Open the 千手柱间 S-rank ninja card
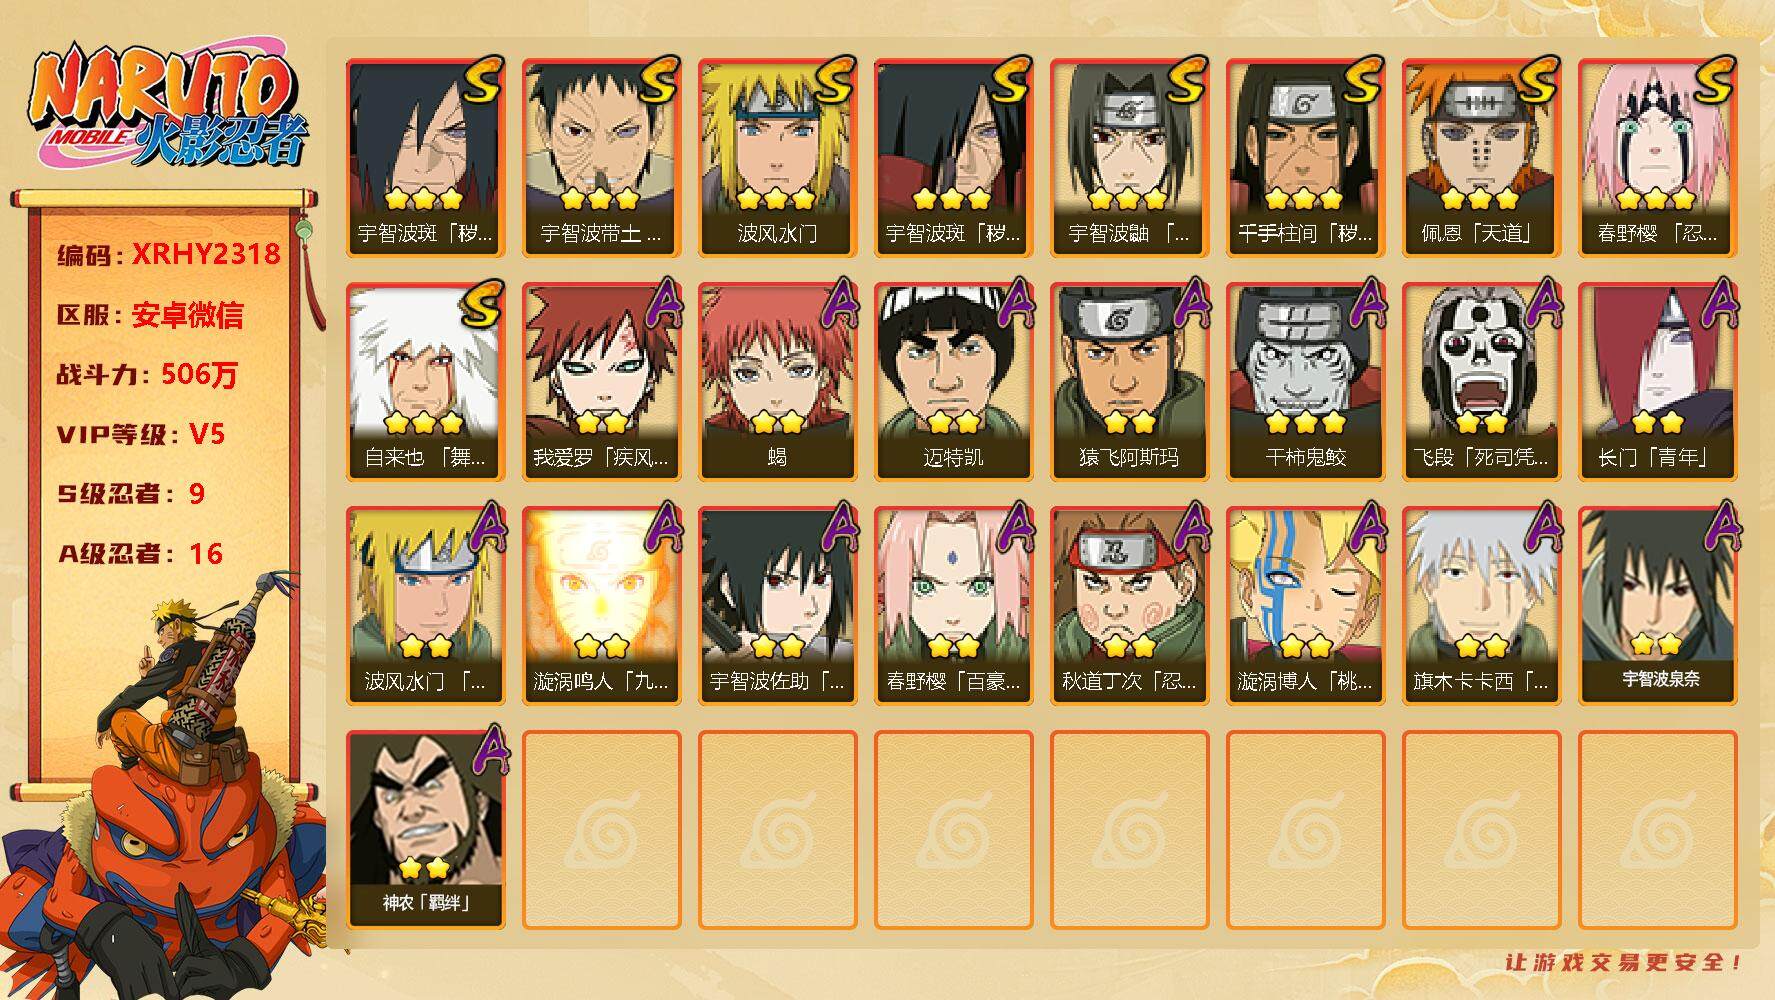1775x1000 pixels. point(1305,157)
